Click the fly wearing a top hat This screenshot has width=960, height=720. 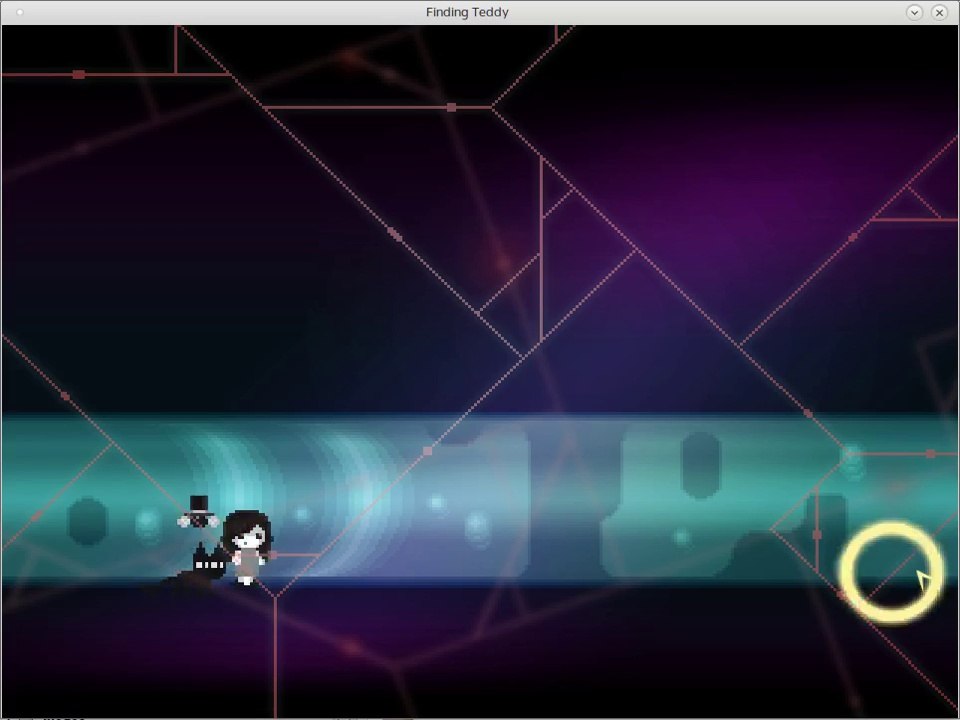point(198,512)
